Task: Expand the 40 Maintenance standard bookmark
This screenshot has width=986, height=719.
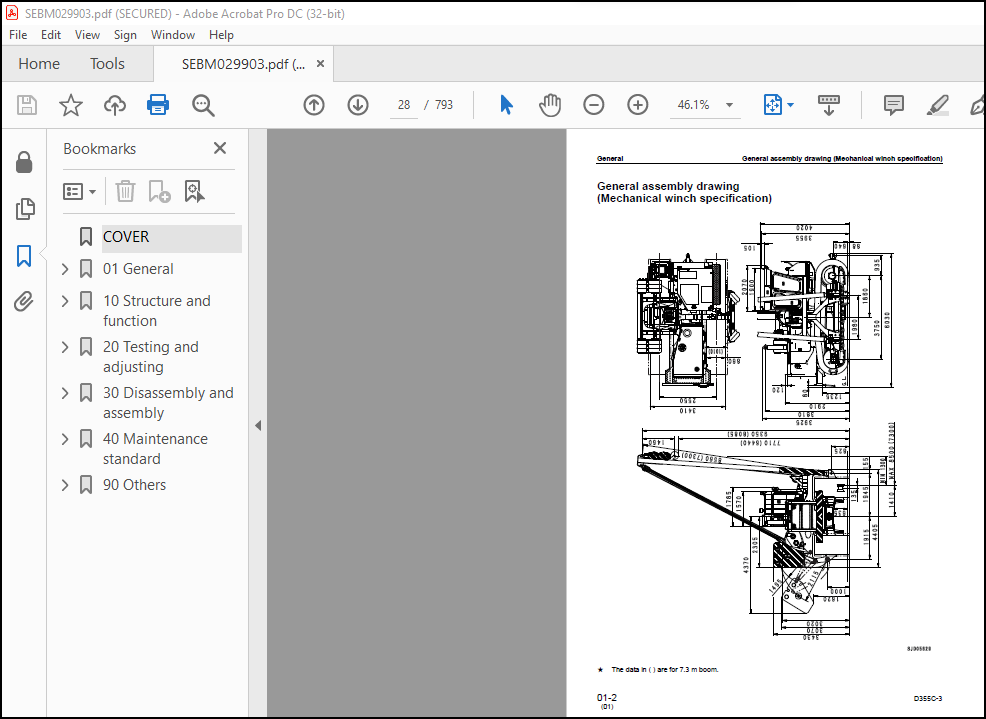Action: (x=65, y=439)
